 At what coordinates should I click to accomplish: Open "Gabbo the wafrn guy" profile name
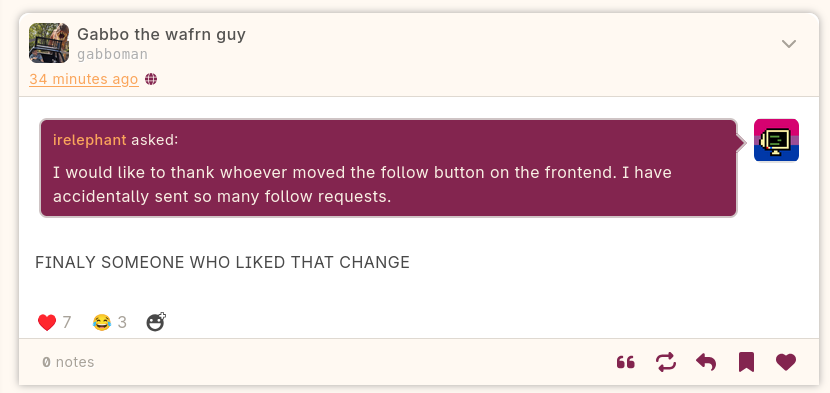pyautogui.click(x=161, y=34)
